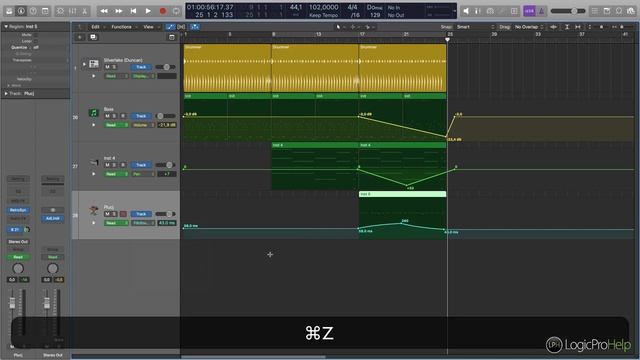
Task: Toggle the Catch playhead button
Action: [195, 27]
